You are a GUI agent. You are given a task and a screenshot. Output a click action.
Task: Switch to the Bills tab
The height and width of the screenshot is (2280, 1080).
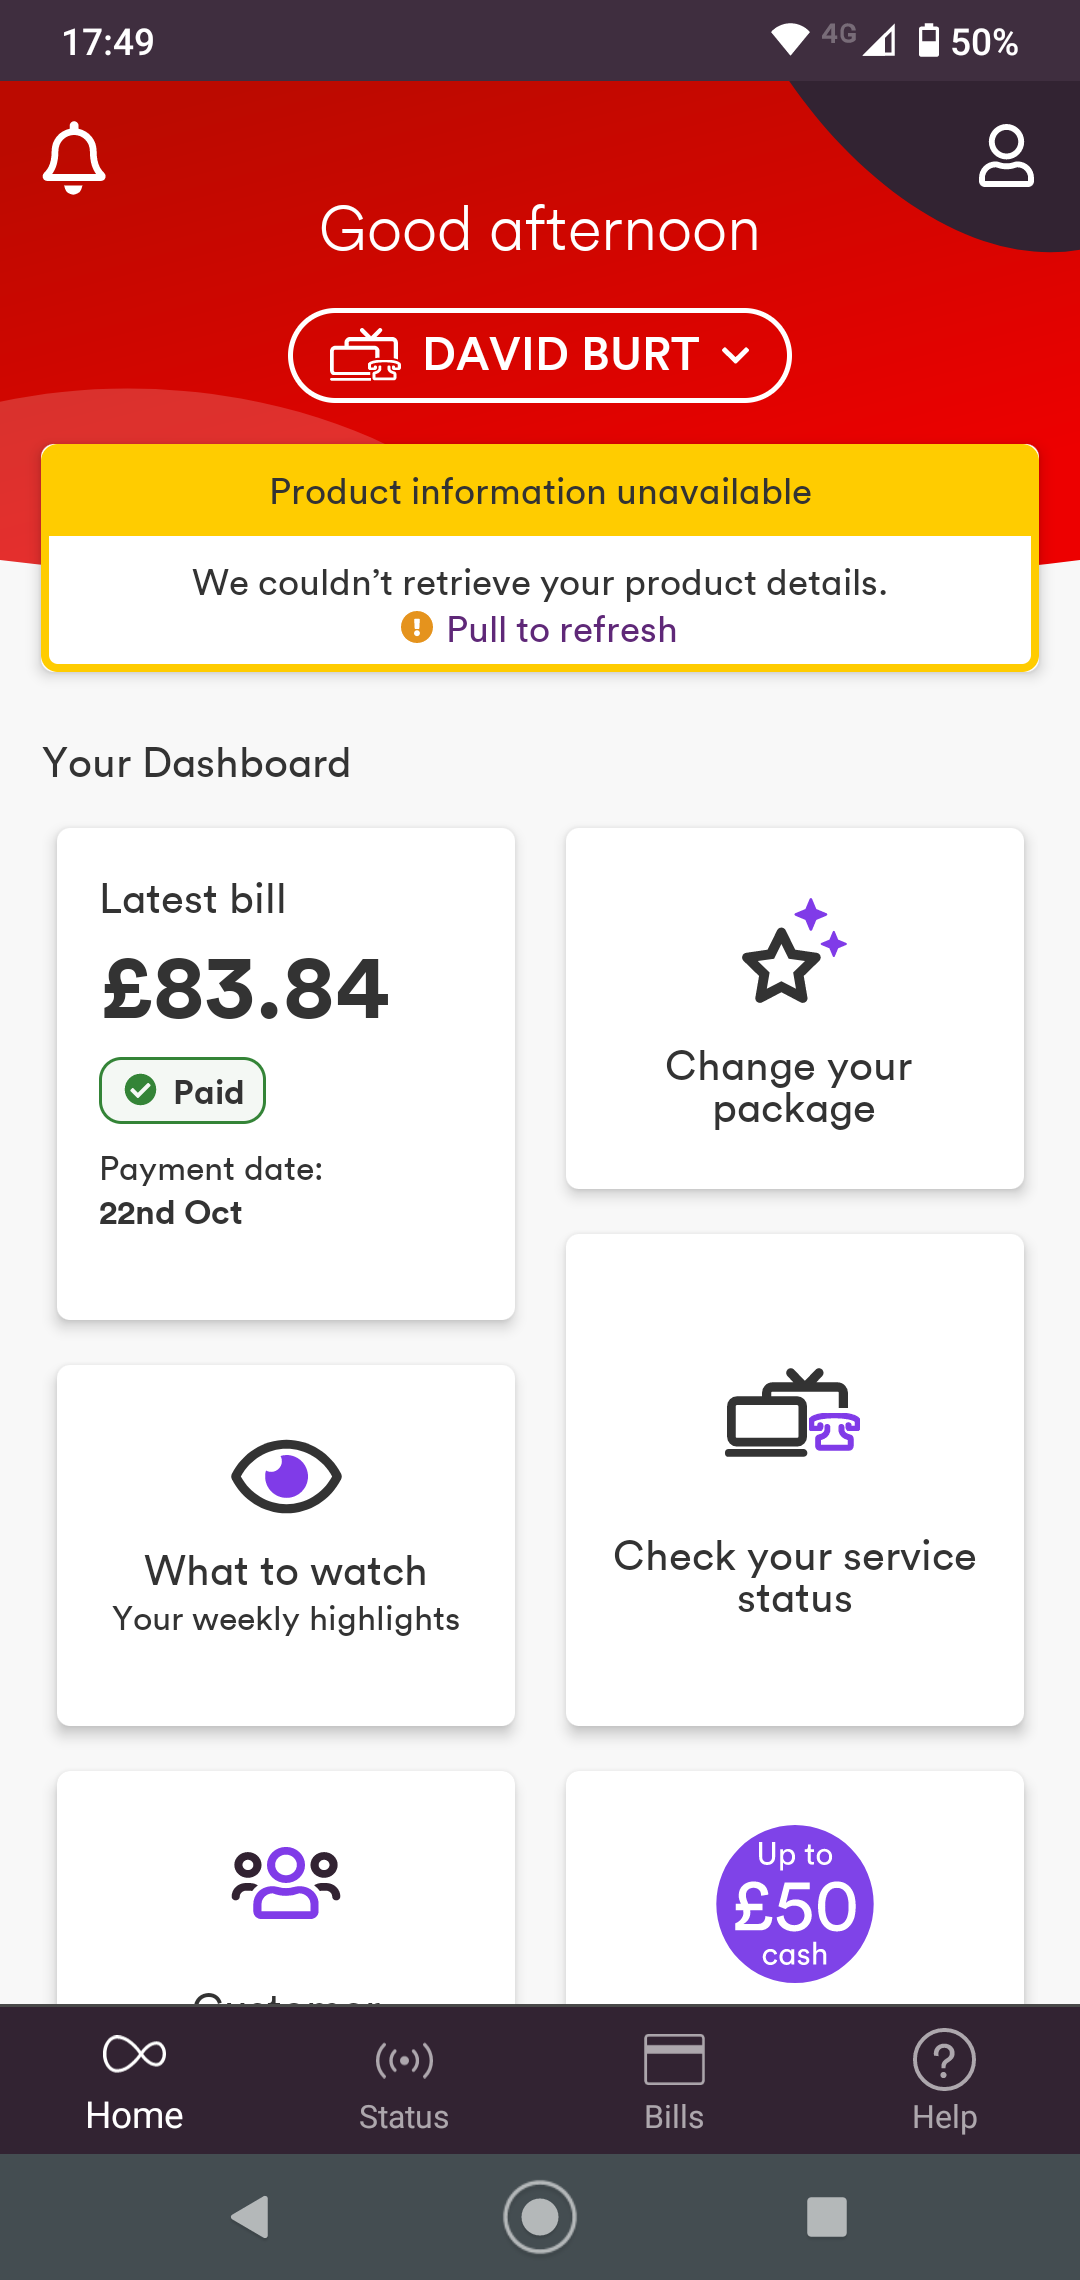(674, 2082)
